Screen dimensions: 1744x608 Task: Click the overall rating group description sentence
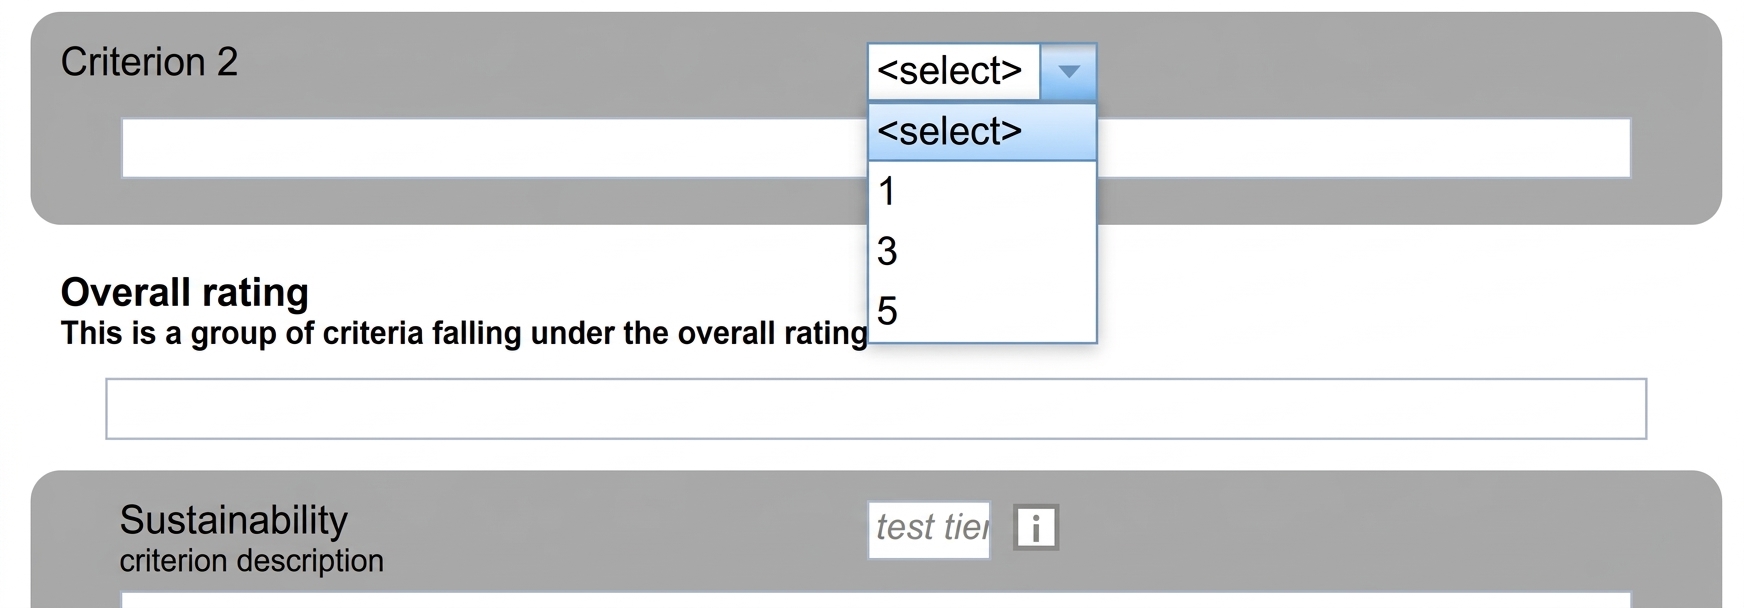pos(464,333)
